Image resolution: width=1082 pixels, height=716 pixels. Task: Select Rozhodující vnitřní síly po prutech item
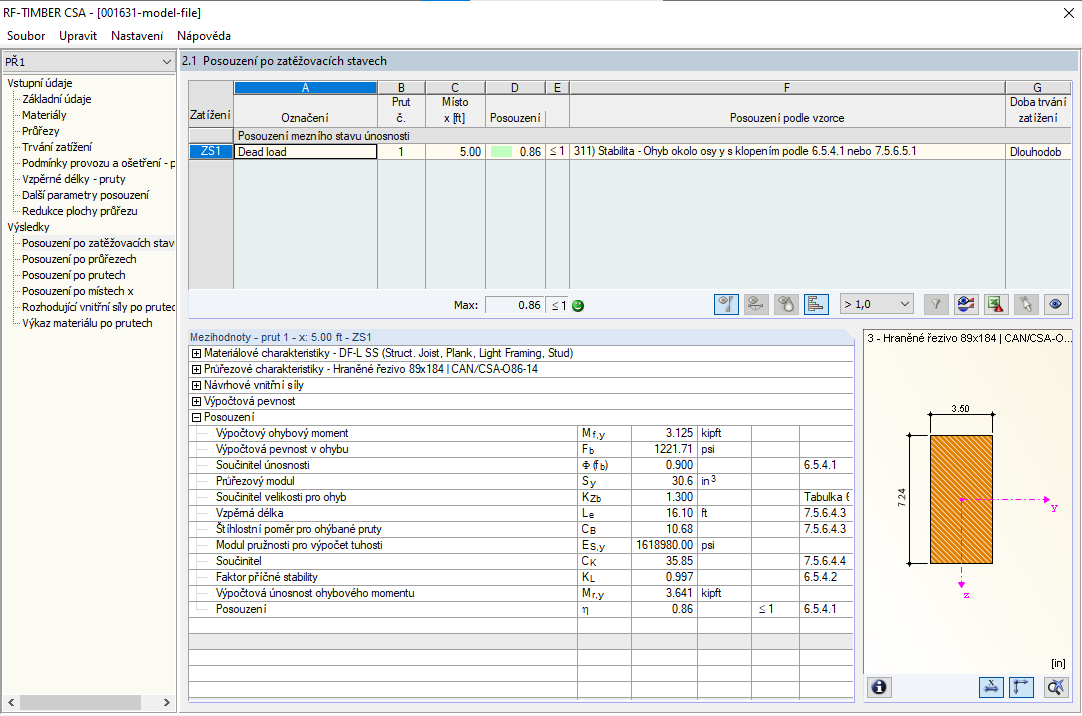click(x=98, y=307)
